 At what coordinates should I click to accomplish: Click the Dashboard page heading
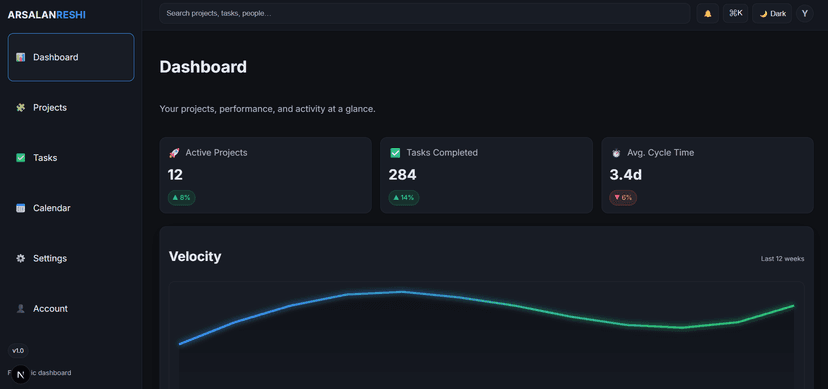[203, 67]
